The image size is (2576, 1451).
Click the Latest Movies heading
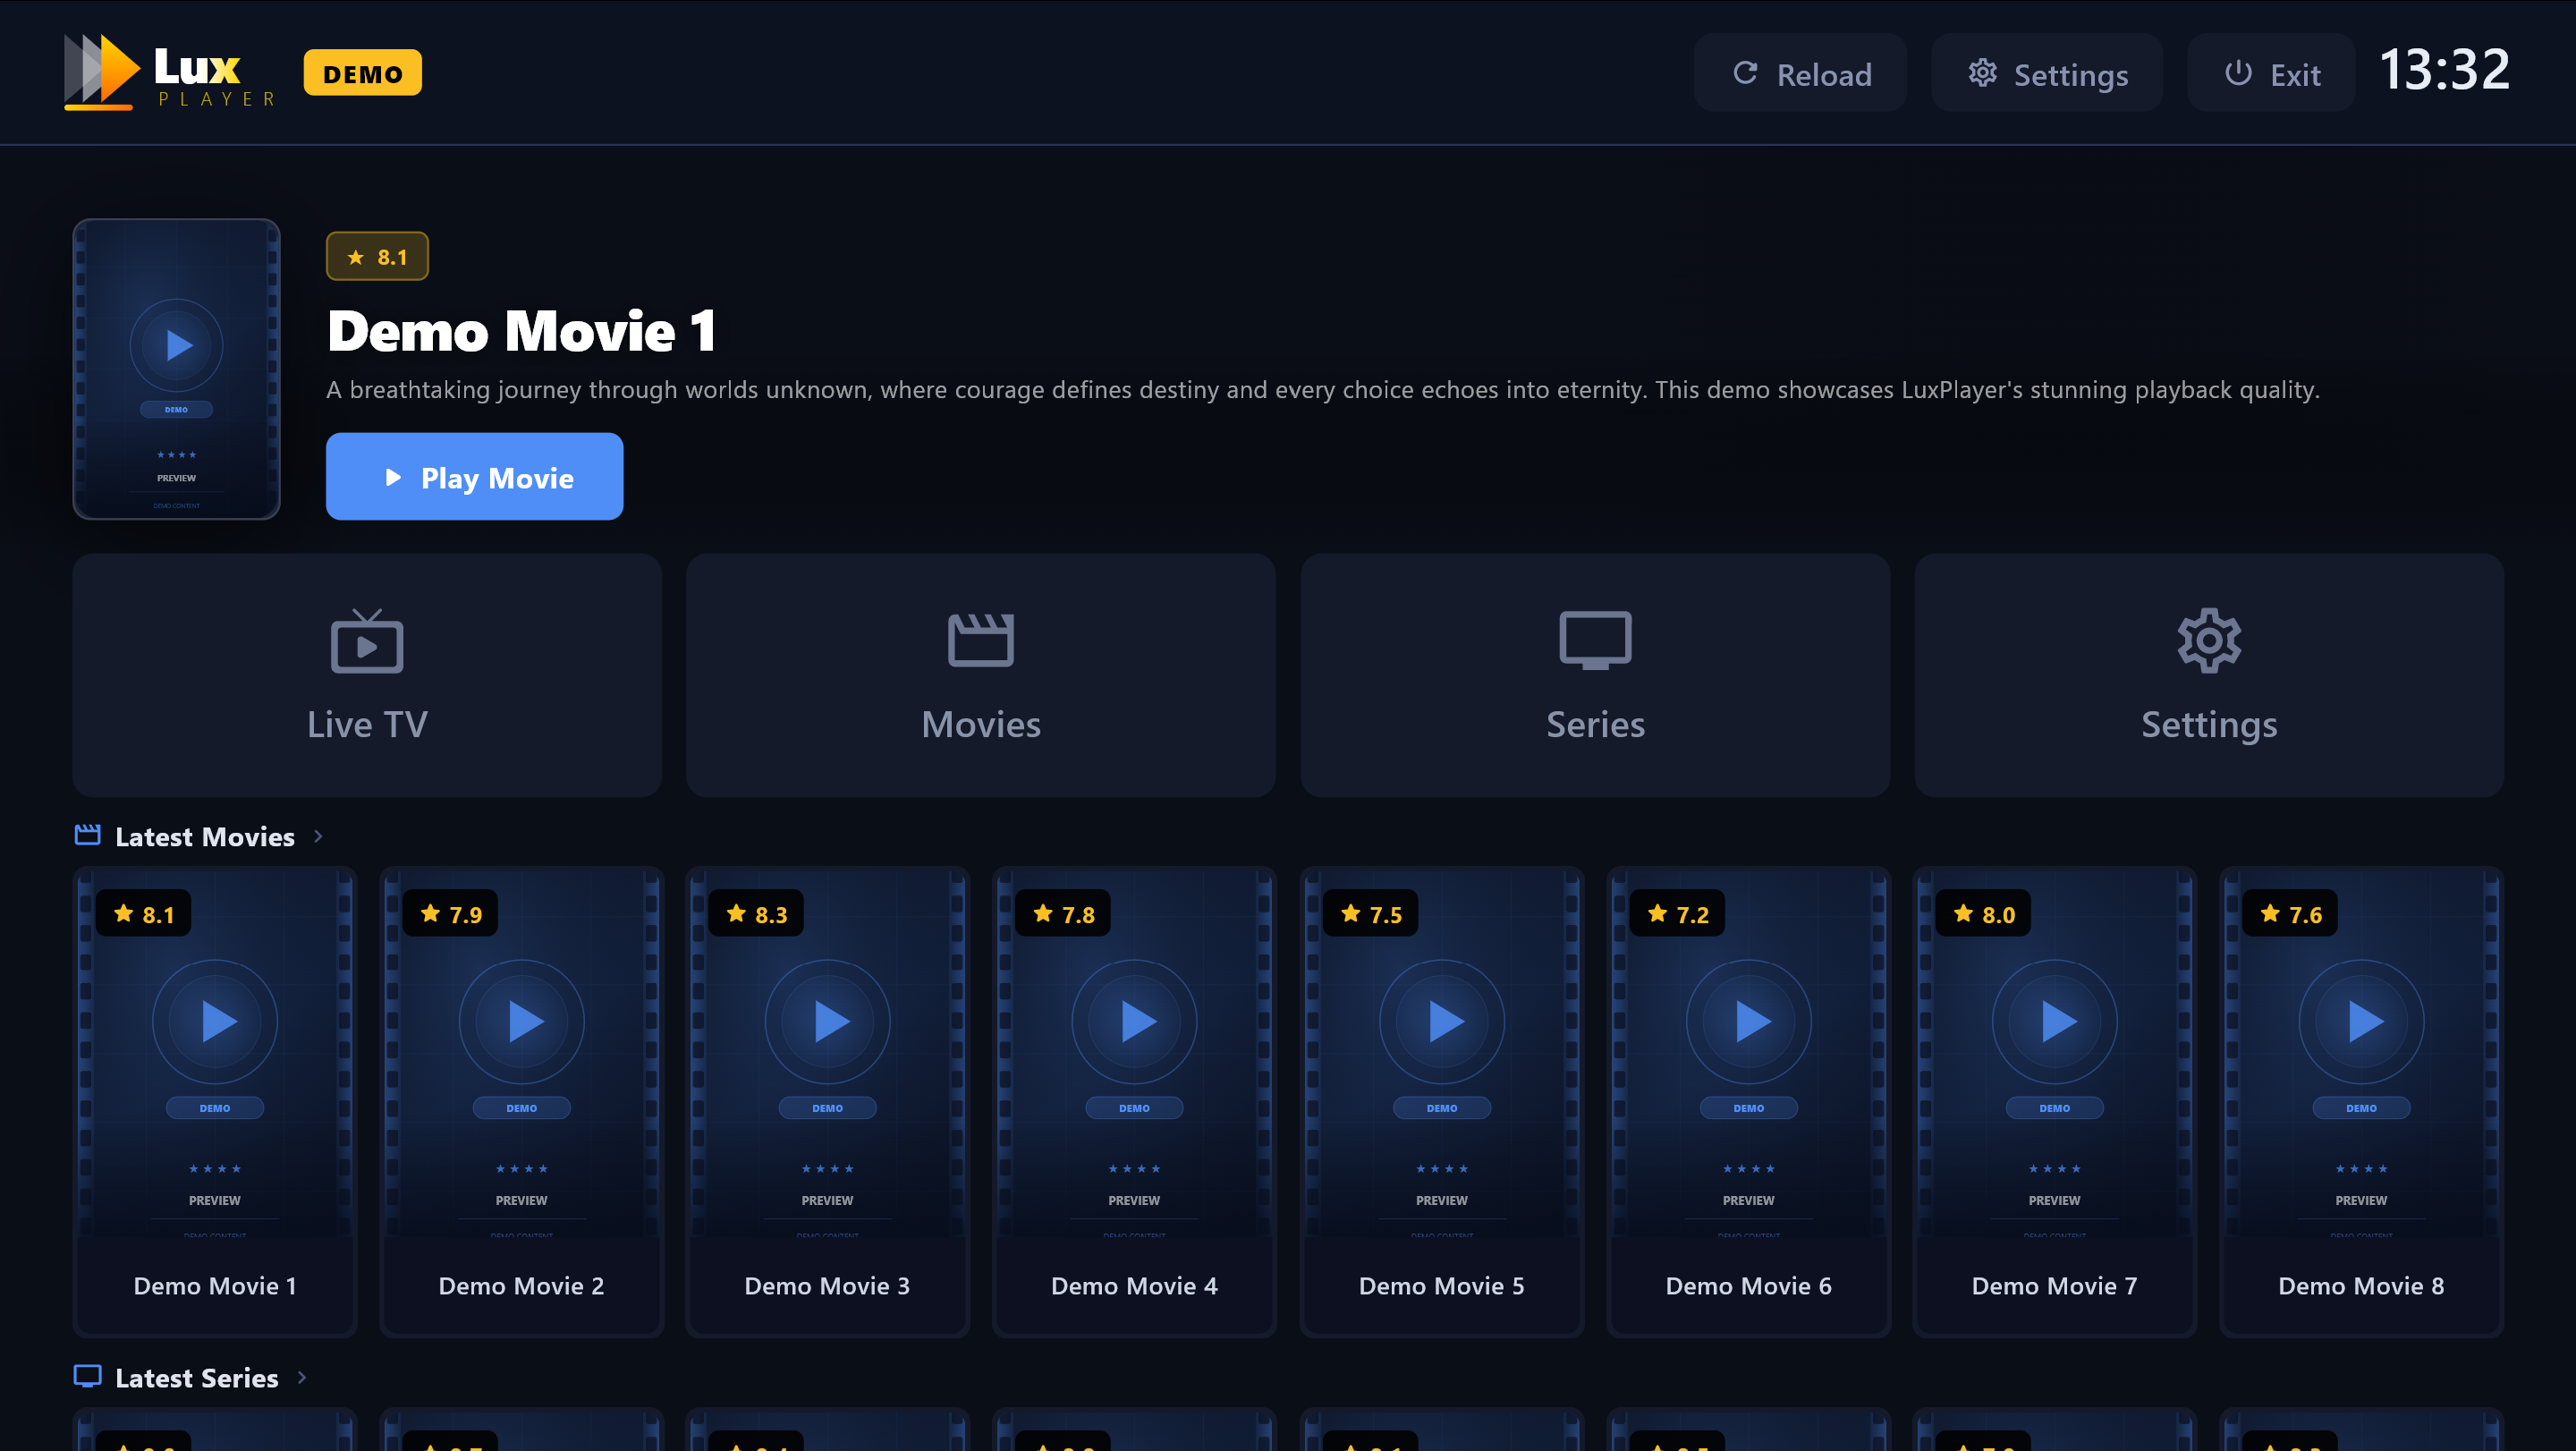(205, 837)
